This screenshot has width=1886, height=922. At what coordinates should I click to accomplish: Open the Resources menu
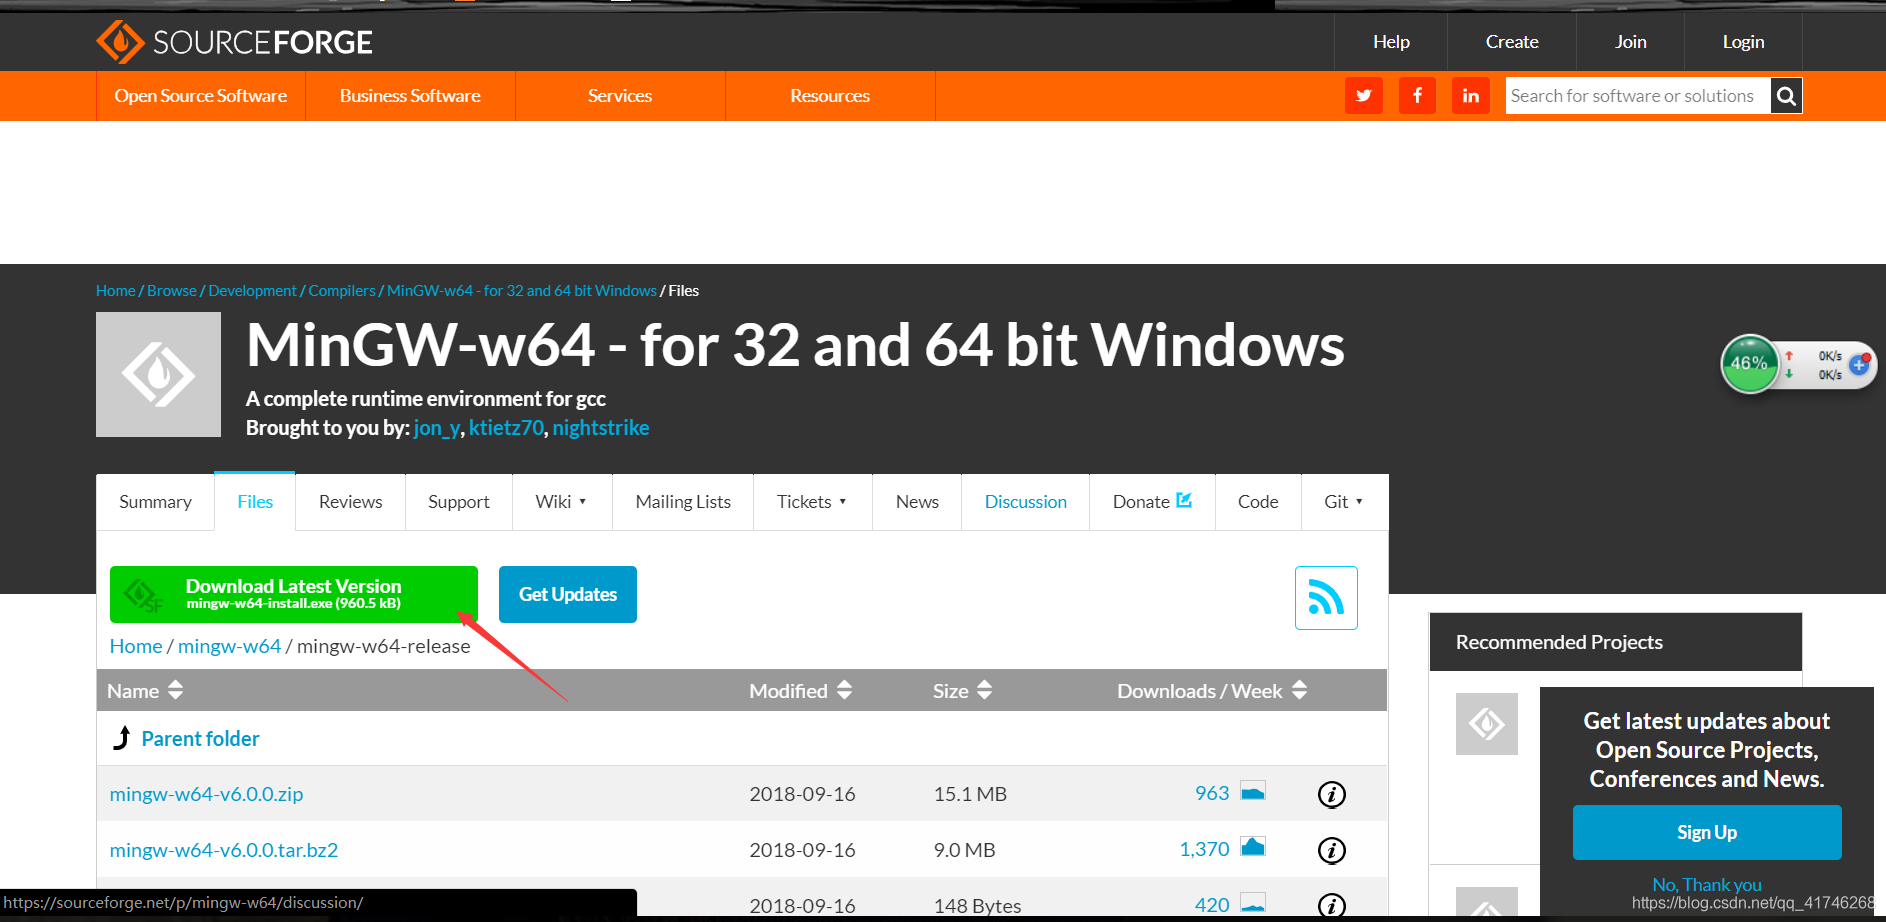click(x=830, y=96)
